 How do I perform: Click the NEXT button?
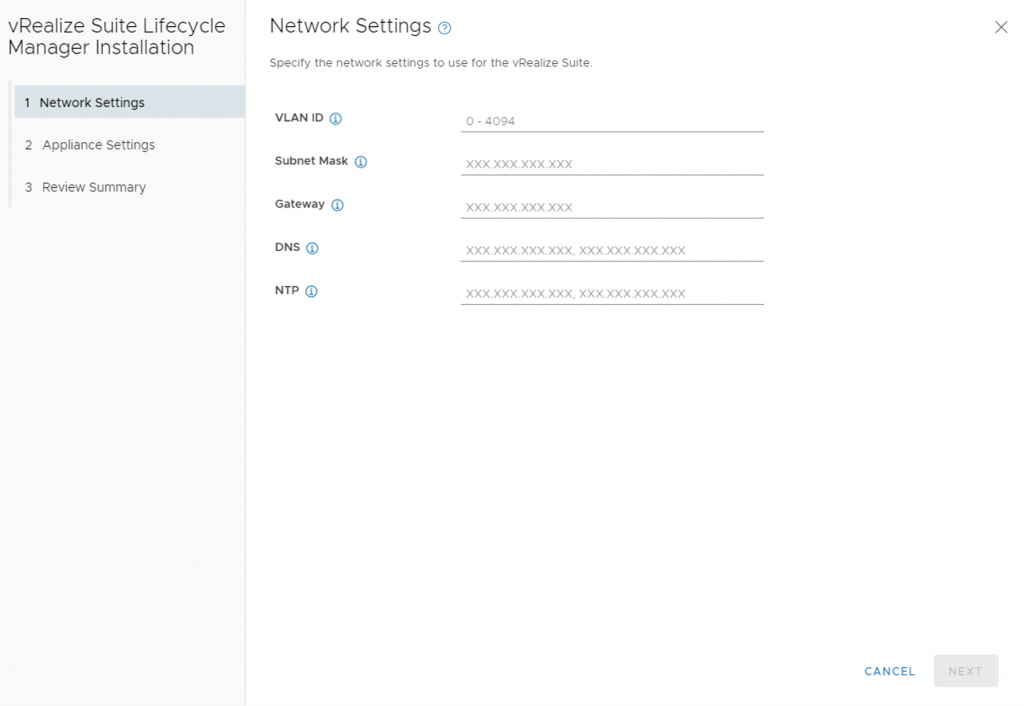[965, 671]
